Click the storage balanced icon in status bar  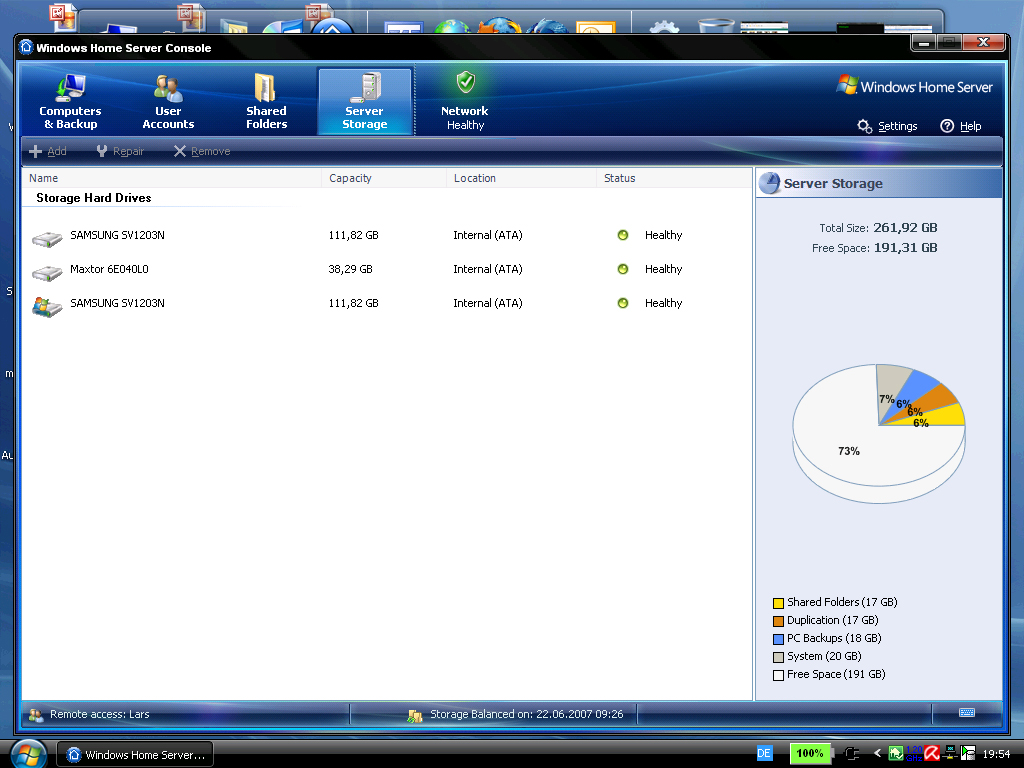click(414, 716)
